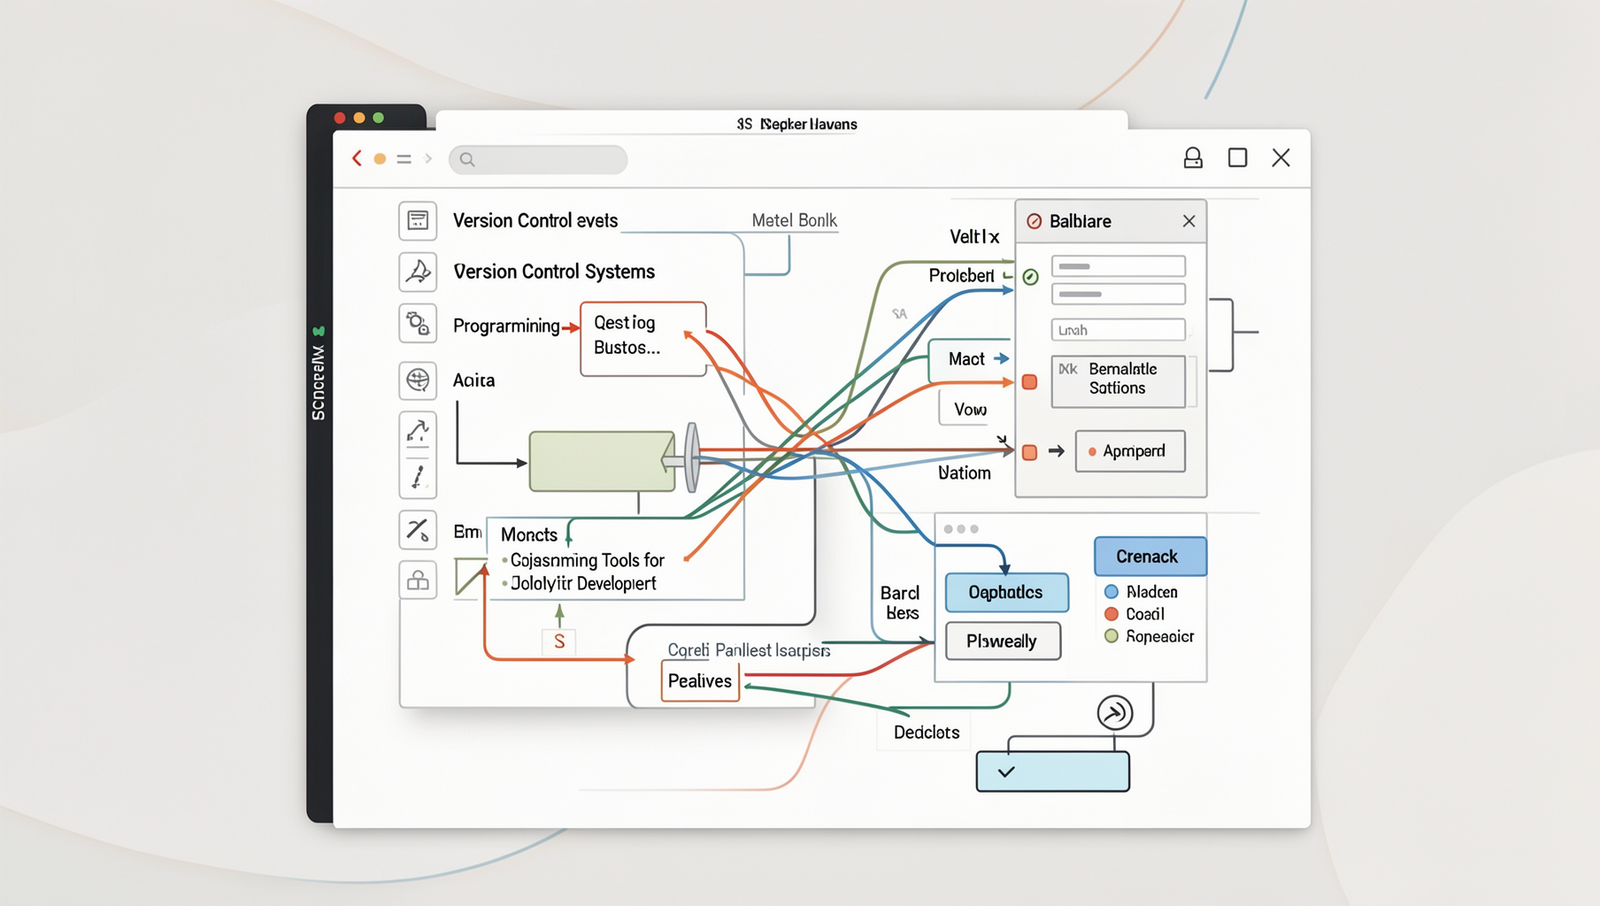Click the lock-shaped bottom sidebar icon

coord(418,580)
